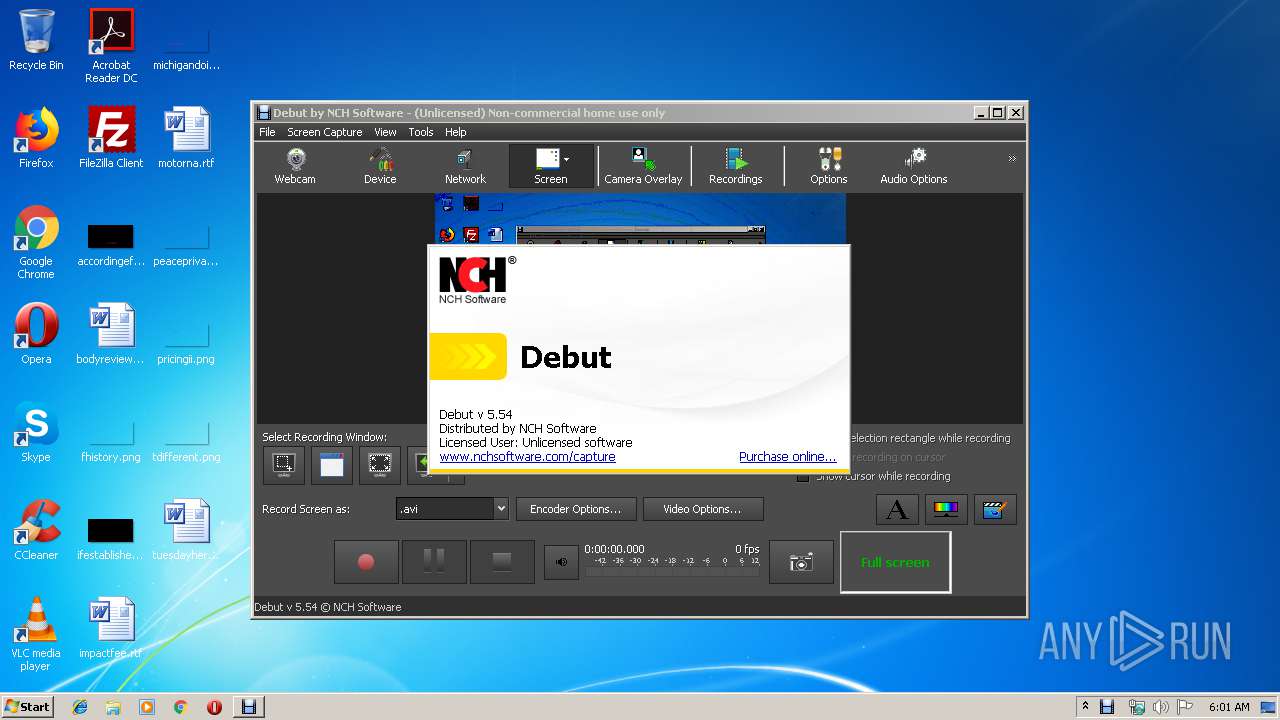Image resolution: width=1280 pixels, height=720 pixels.
Task: Open the Camera Overlay tool
Action: coord(643,166)
